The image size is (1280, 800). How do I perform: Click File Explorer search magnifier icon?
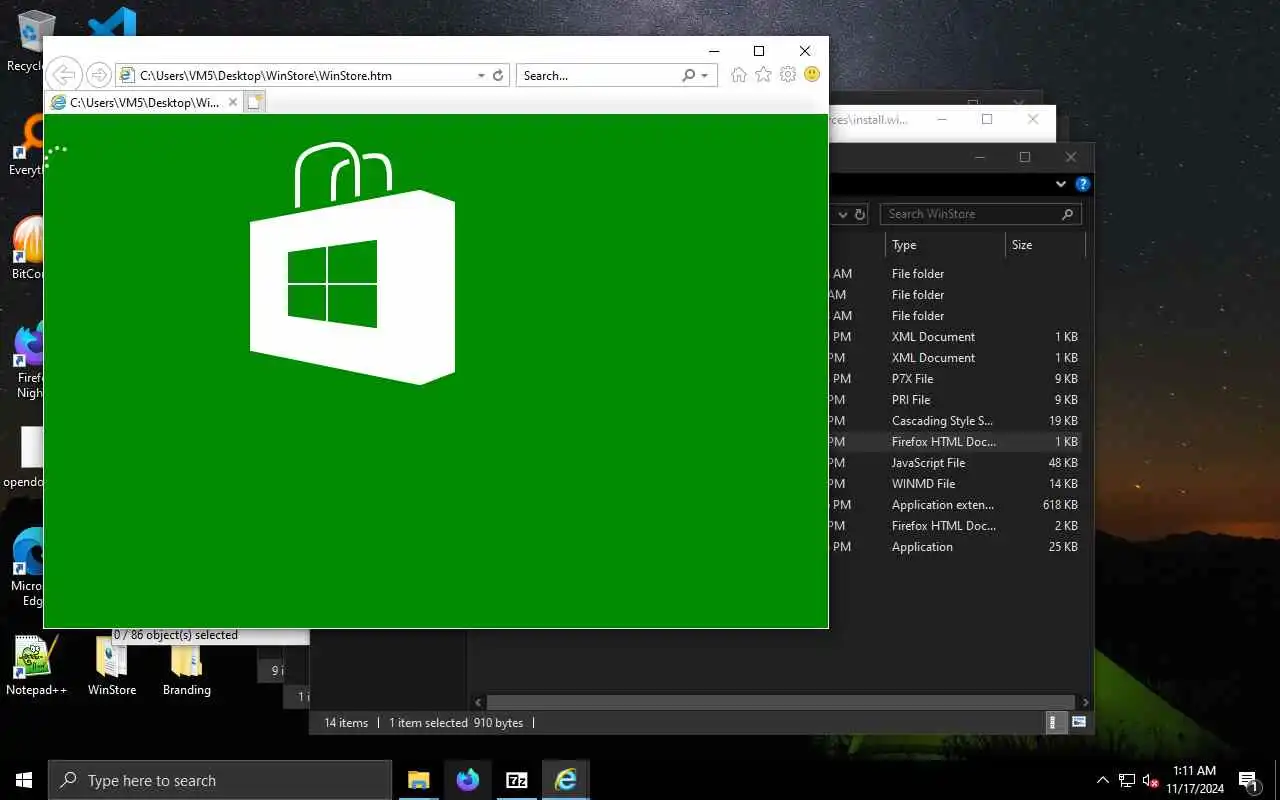tap(1068, 214)
